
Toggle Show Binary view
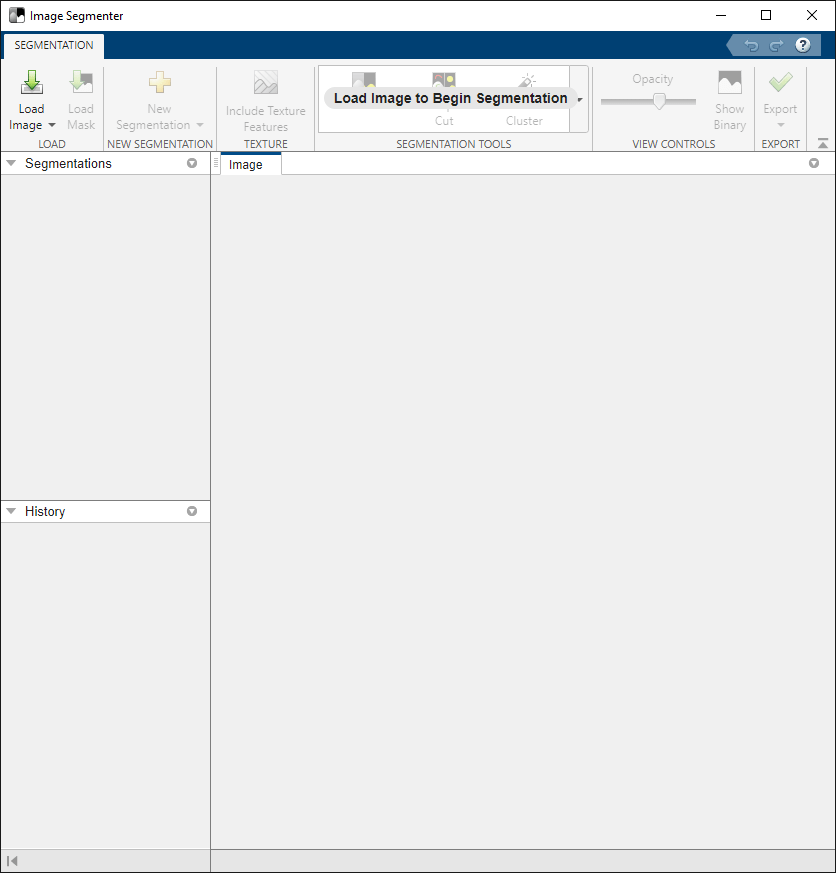(x=730, y=100)
